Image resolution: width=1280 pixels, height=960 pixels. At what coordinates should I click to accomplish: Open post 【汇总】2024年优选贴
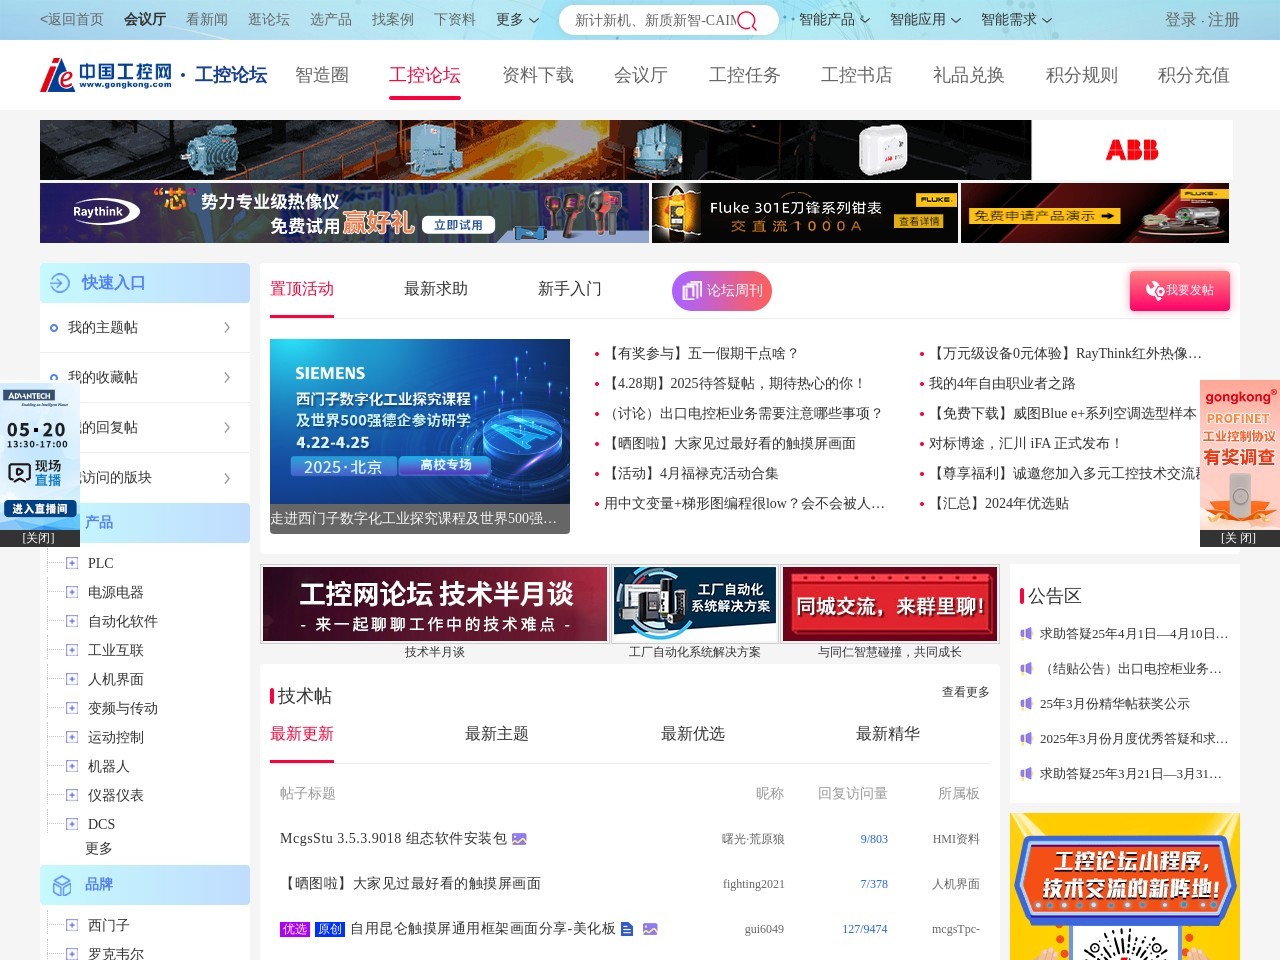tap(999, 504)
